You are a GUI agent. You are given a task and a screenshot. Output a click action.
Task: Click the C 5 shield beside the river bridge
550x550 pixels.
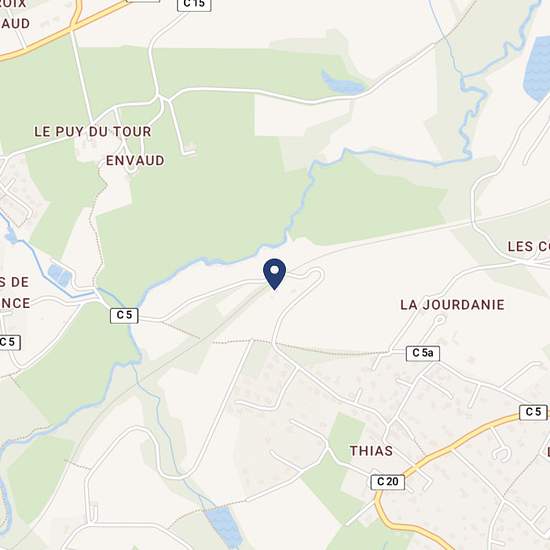click(x=124, y=315)
